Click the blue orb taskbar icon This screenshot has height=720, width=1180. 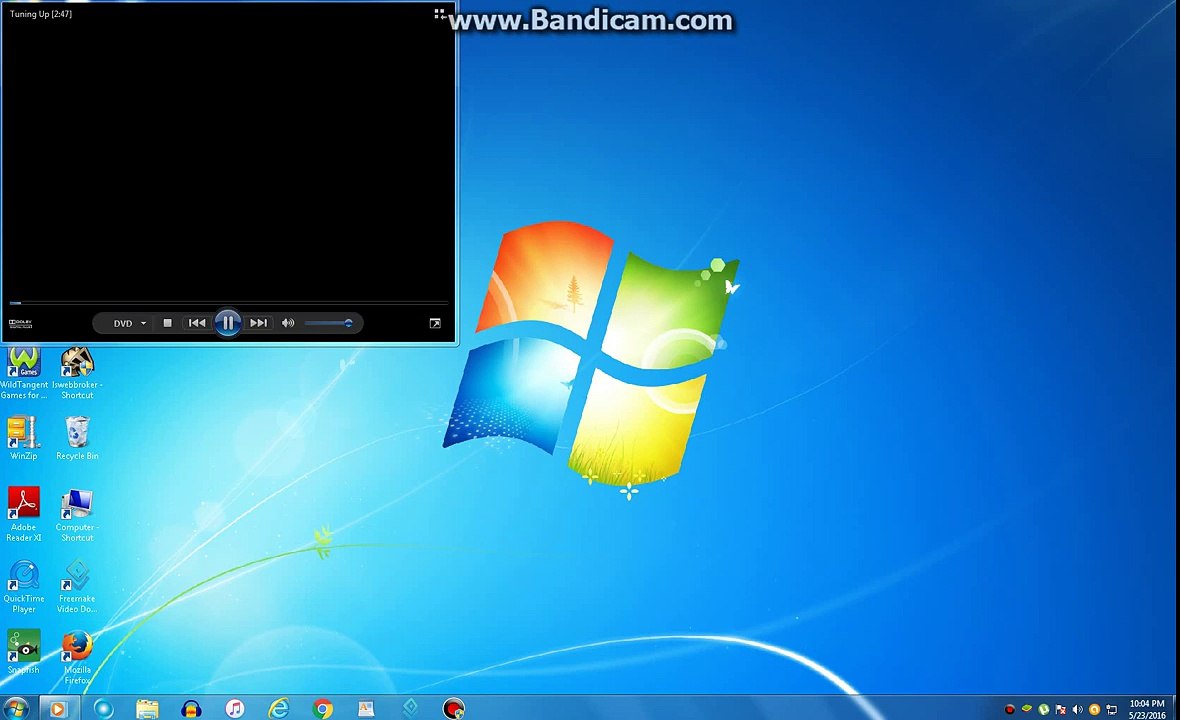tap(103, 708)
